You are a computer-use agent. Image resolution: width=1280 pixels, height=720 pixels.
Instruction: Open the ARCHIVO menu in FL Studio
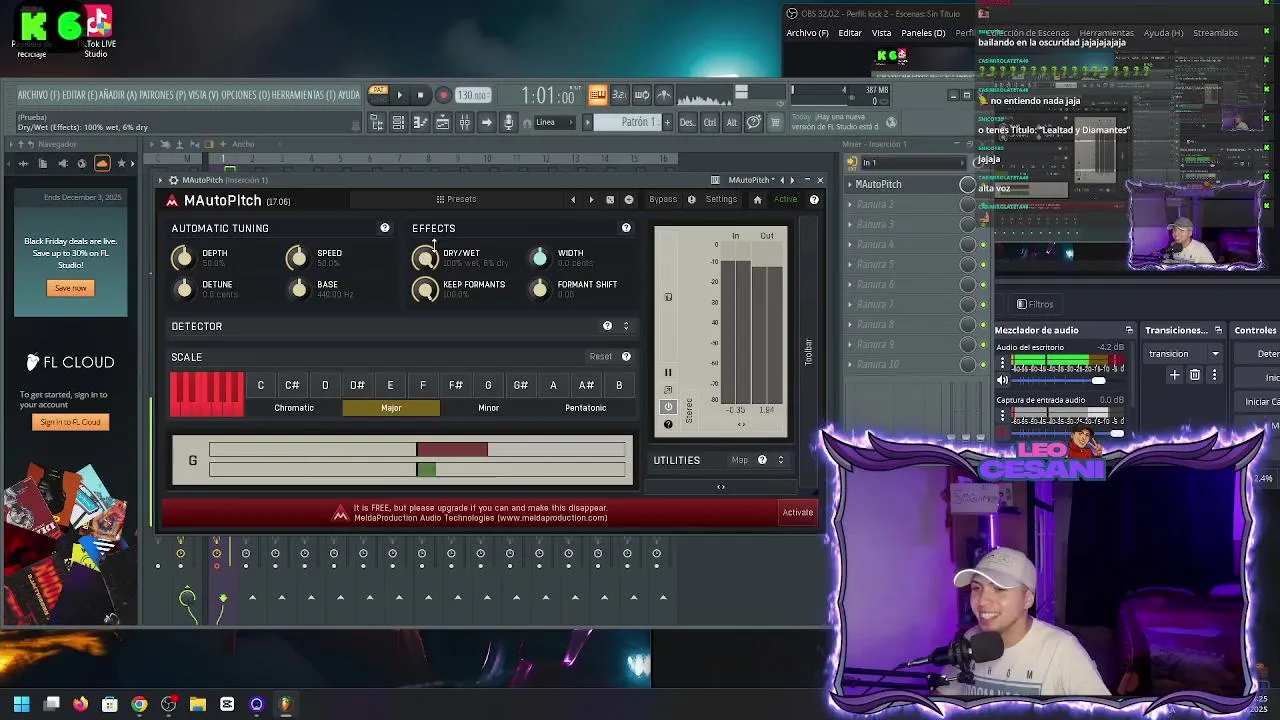pos(38,95)
